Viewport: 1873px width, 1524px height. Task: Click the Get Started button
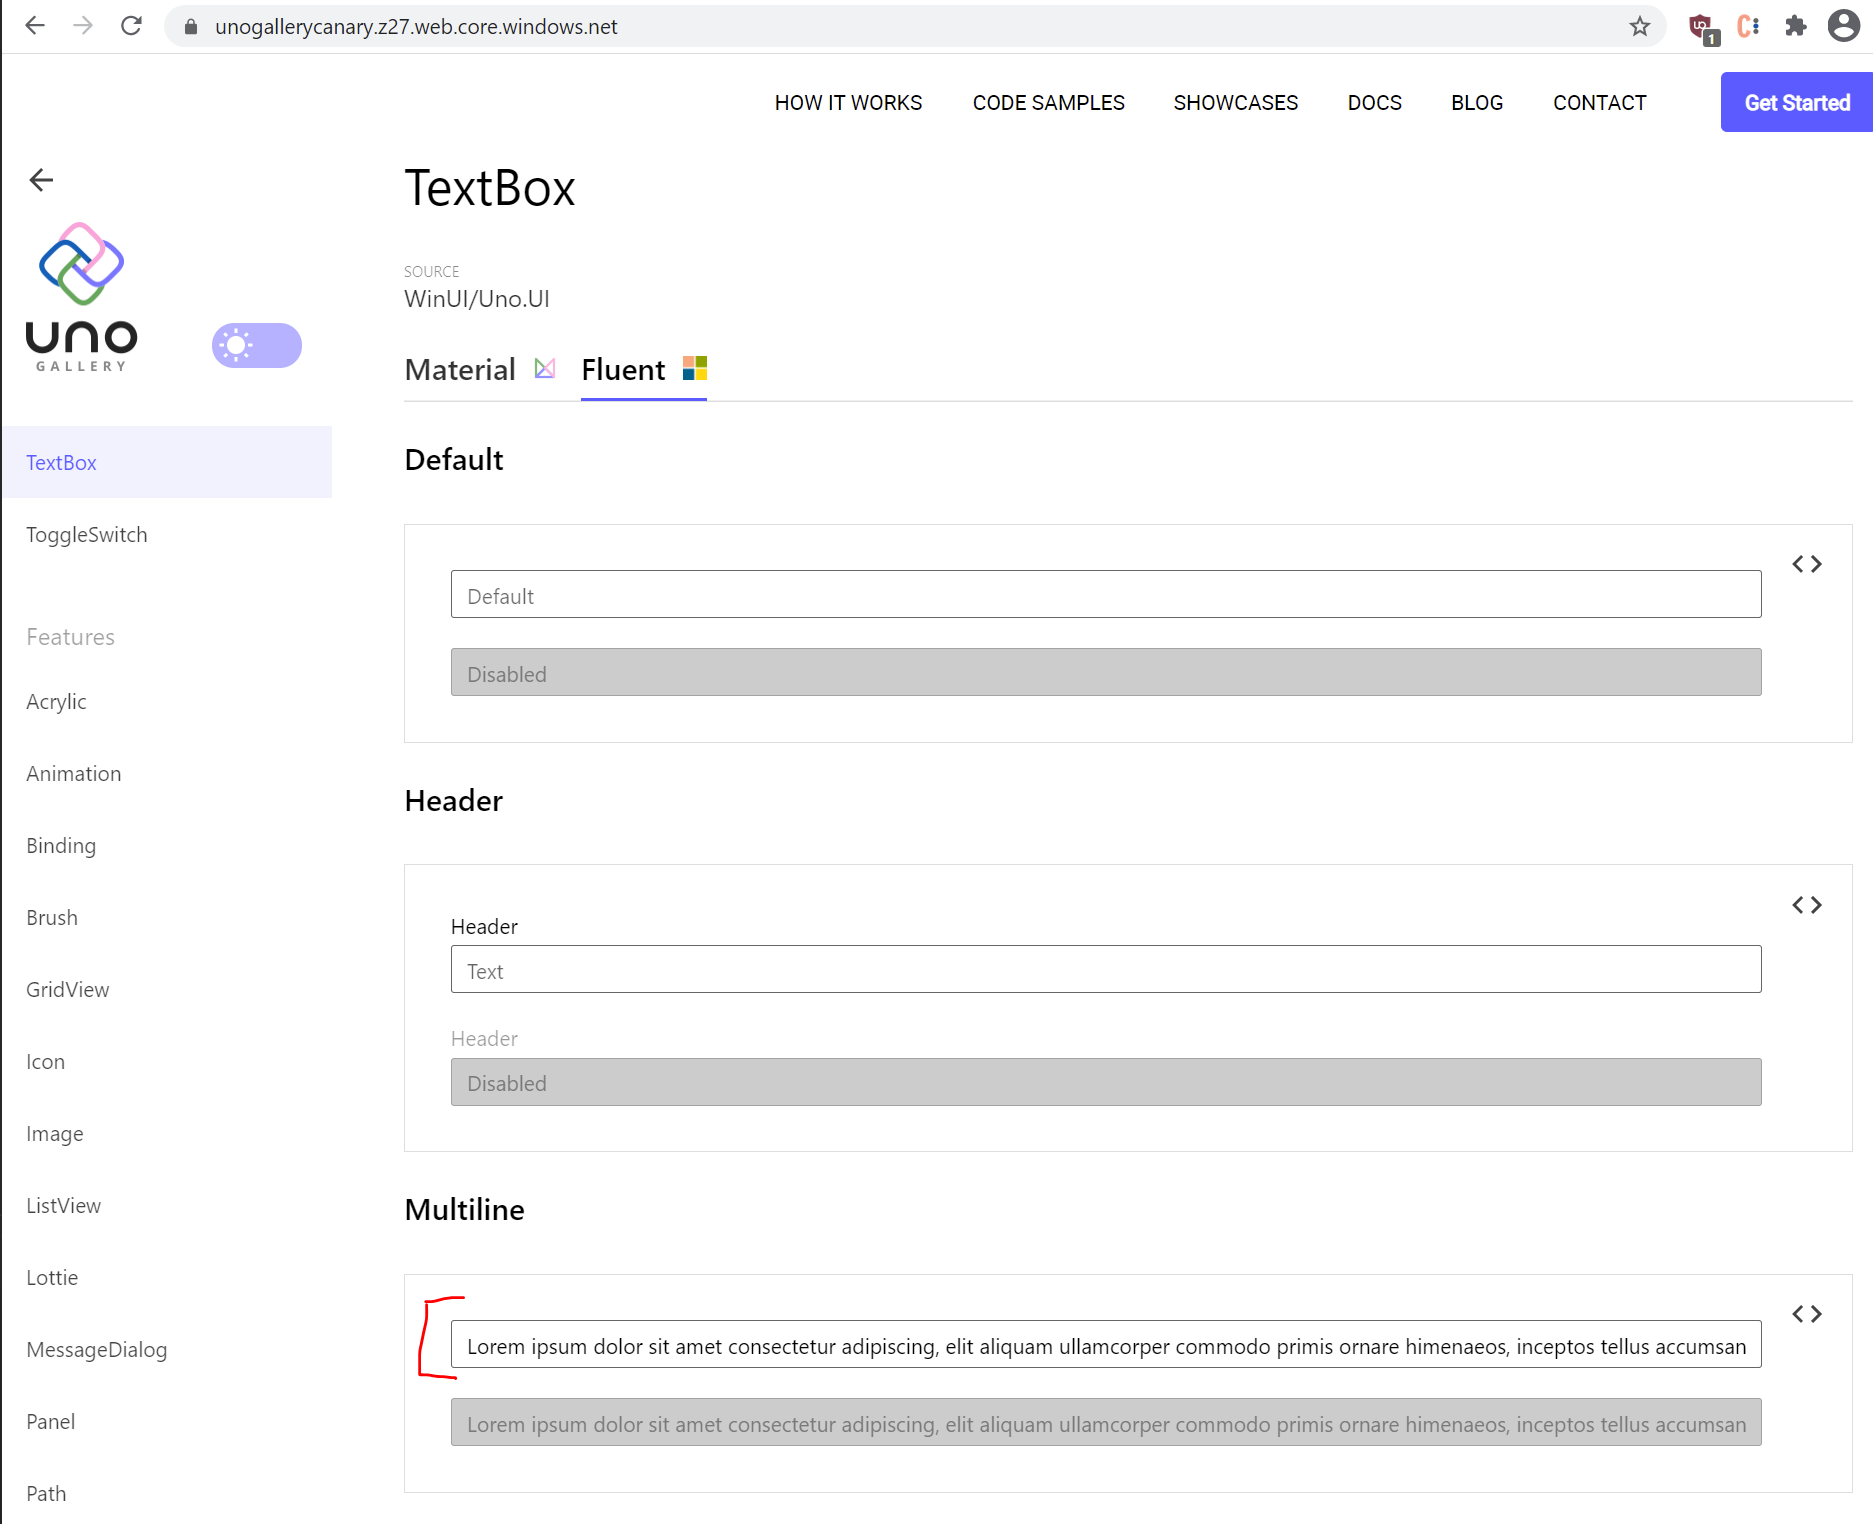click(1796, 102)
